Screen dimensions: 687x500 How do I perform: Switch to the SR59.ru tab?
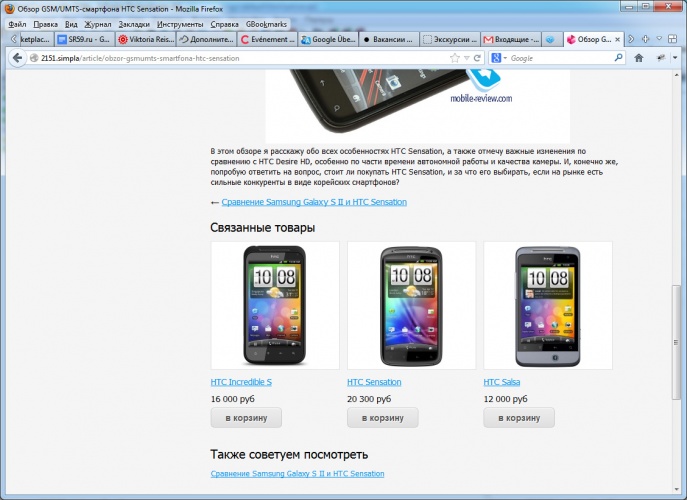(85, 39)
